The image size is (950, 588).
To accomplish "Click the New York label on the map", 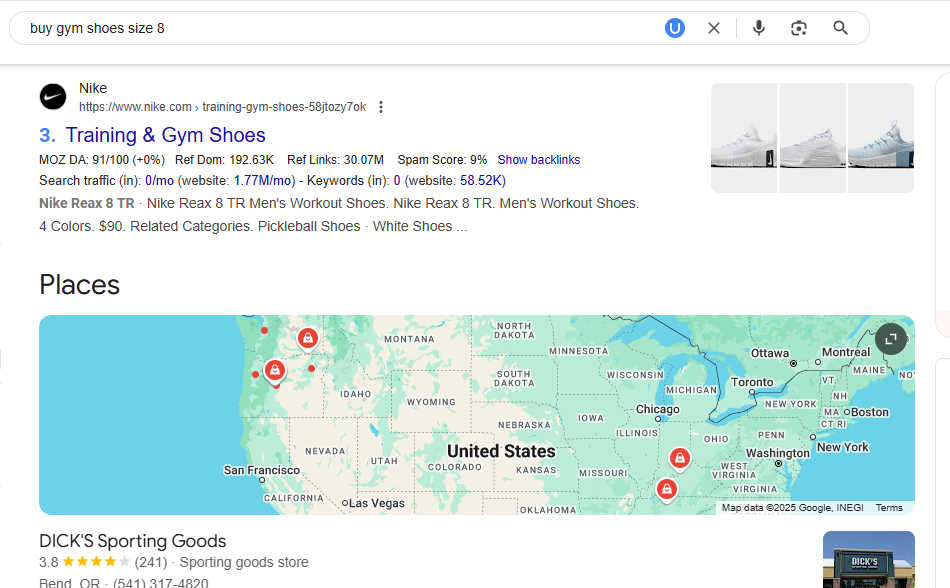I will (843, 447).
